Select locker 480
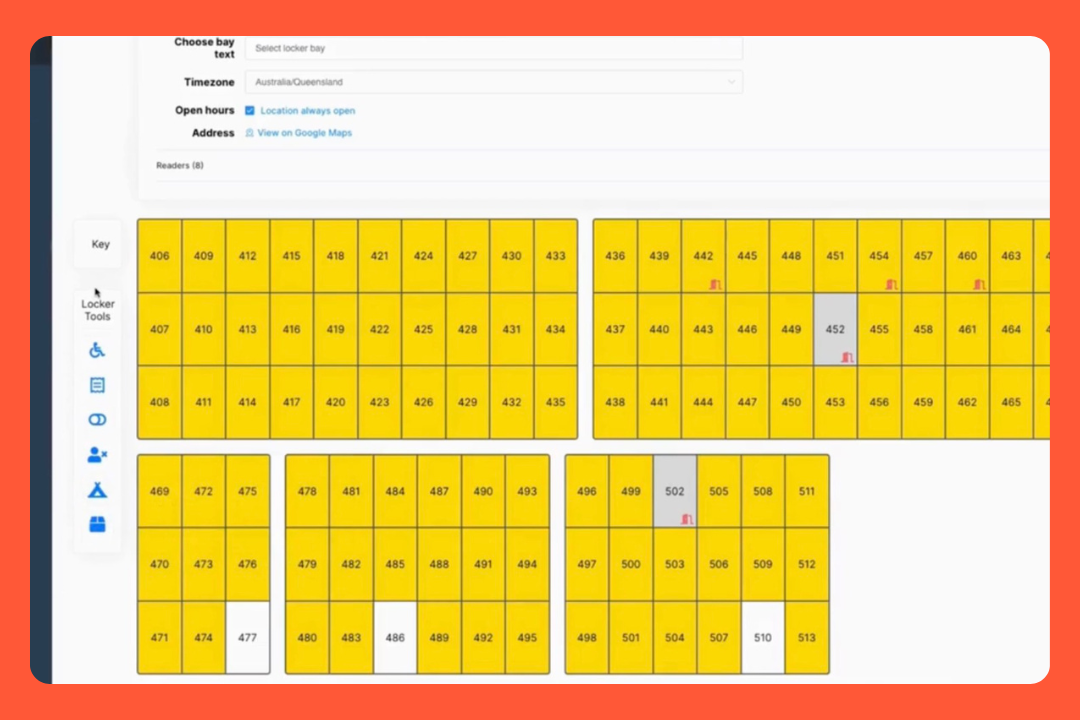This screenshot has height=720, width=1080. [x=307, y=637]
